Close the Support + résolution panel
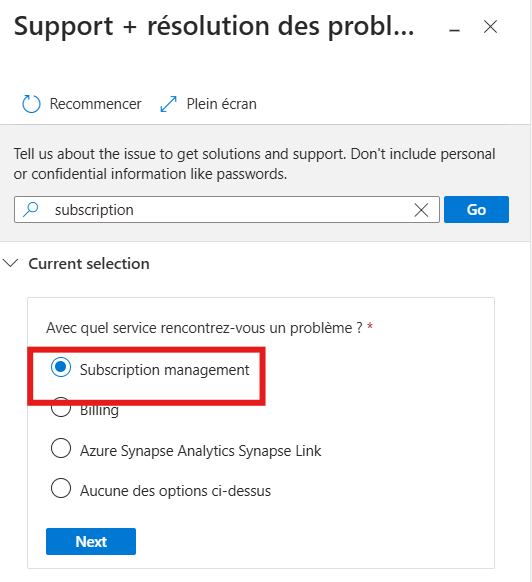Viewport: 532px width, 582px height. click(490, 27)
